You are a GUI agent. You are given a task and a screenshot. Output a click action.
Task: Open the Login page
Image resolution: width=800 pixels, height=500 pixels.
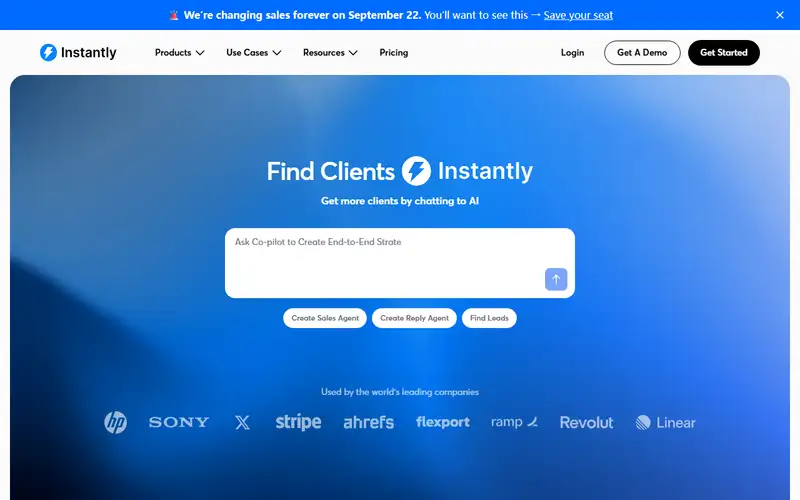[x=572, y=53]
